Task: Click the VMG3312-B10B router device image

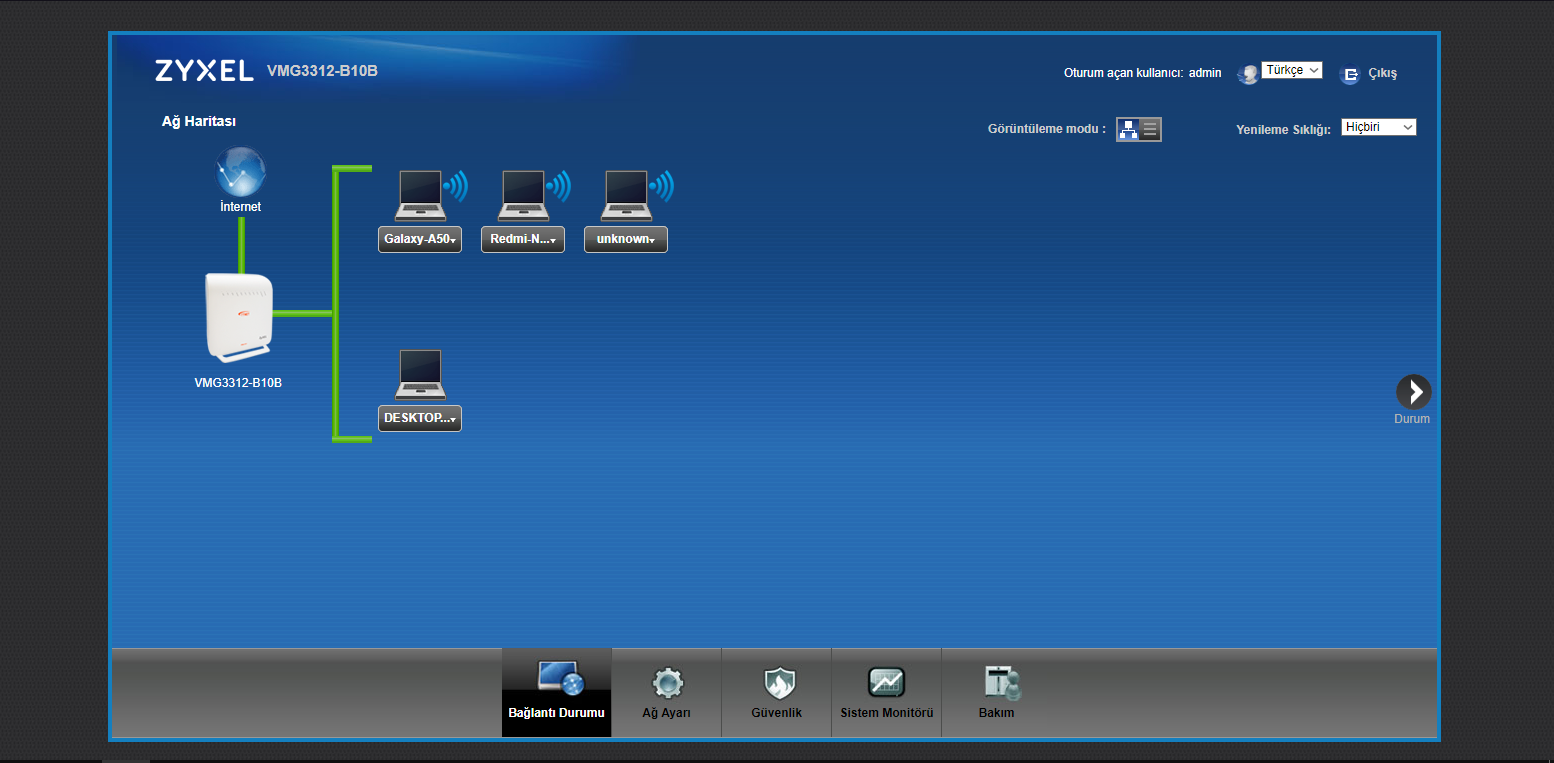Action: tap(239, 316)
